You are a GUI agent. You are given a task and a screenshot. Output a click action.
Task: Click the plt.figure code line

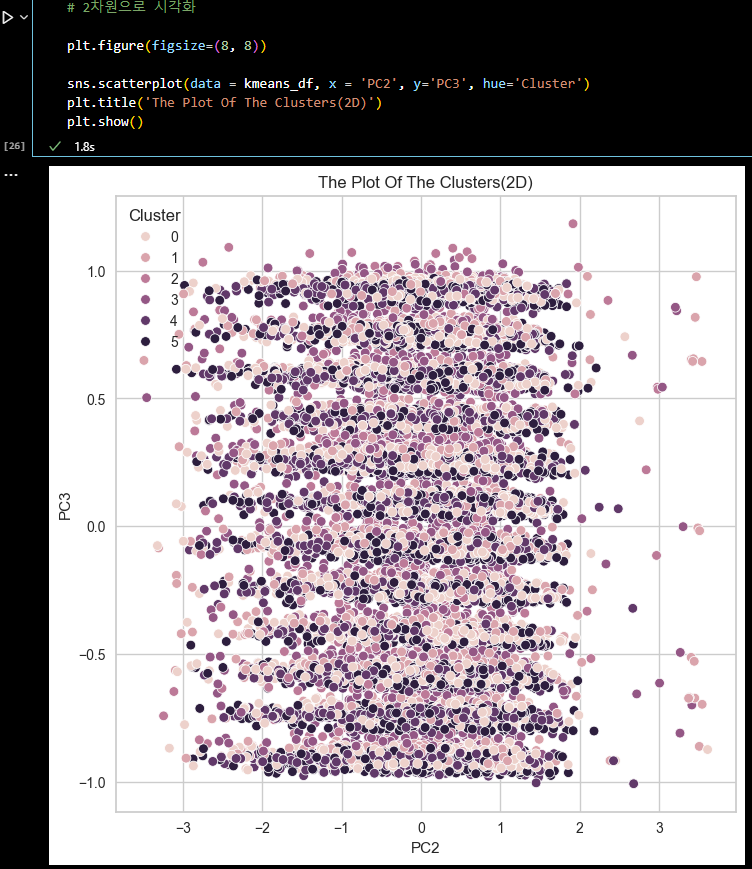pos(166,45)
